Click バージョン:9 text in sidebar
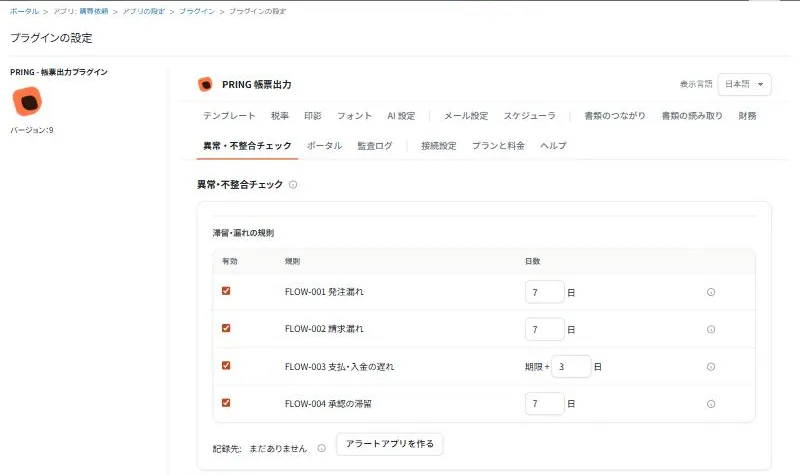This screenshot has width=800, height=475. 32,130
